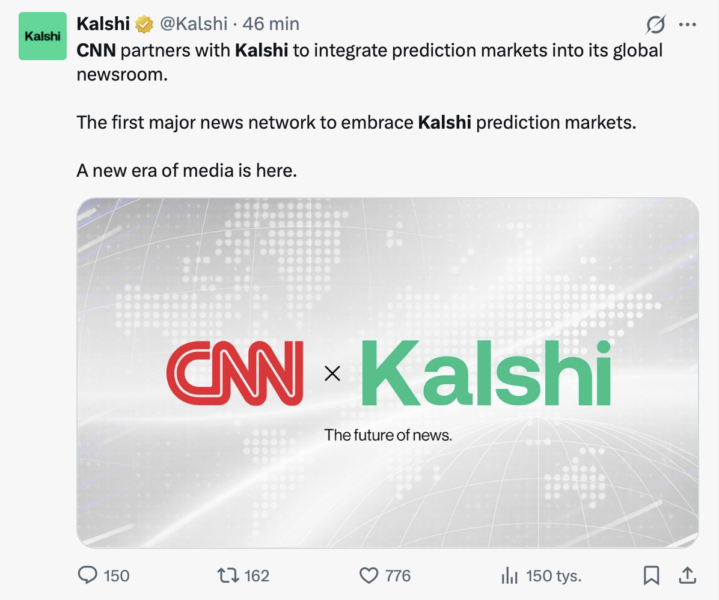Click the @Kalshi handle
Image resolution: width=719 pixels, height=600 pixels.
[194, 24]
